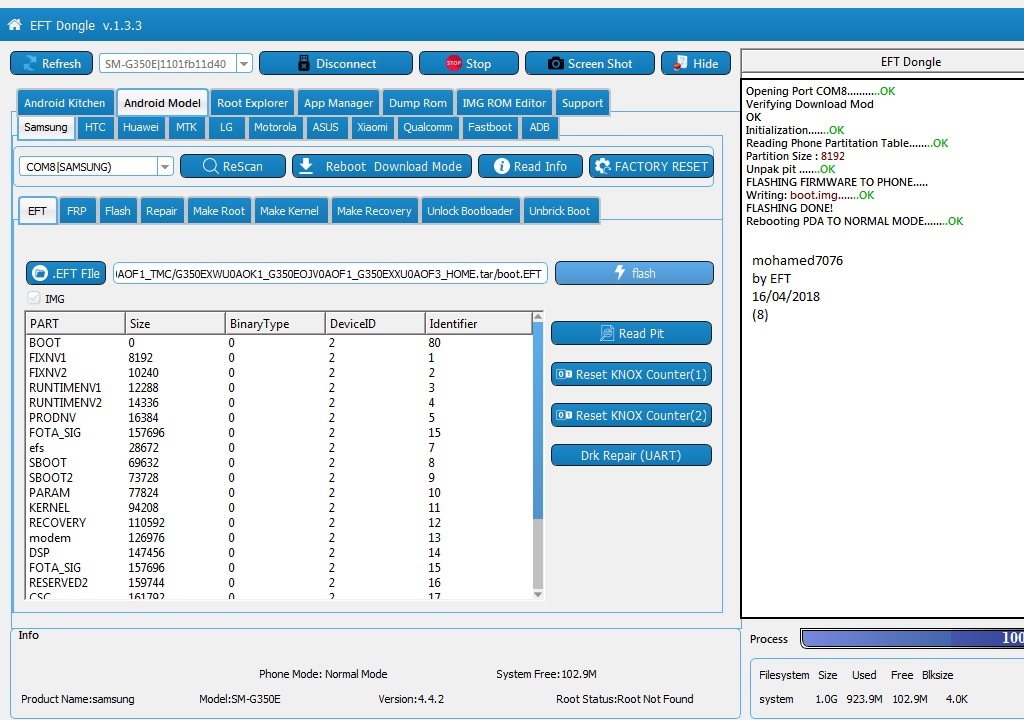Click into the EFT file path field

(x=330, y=273)
